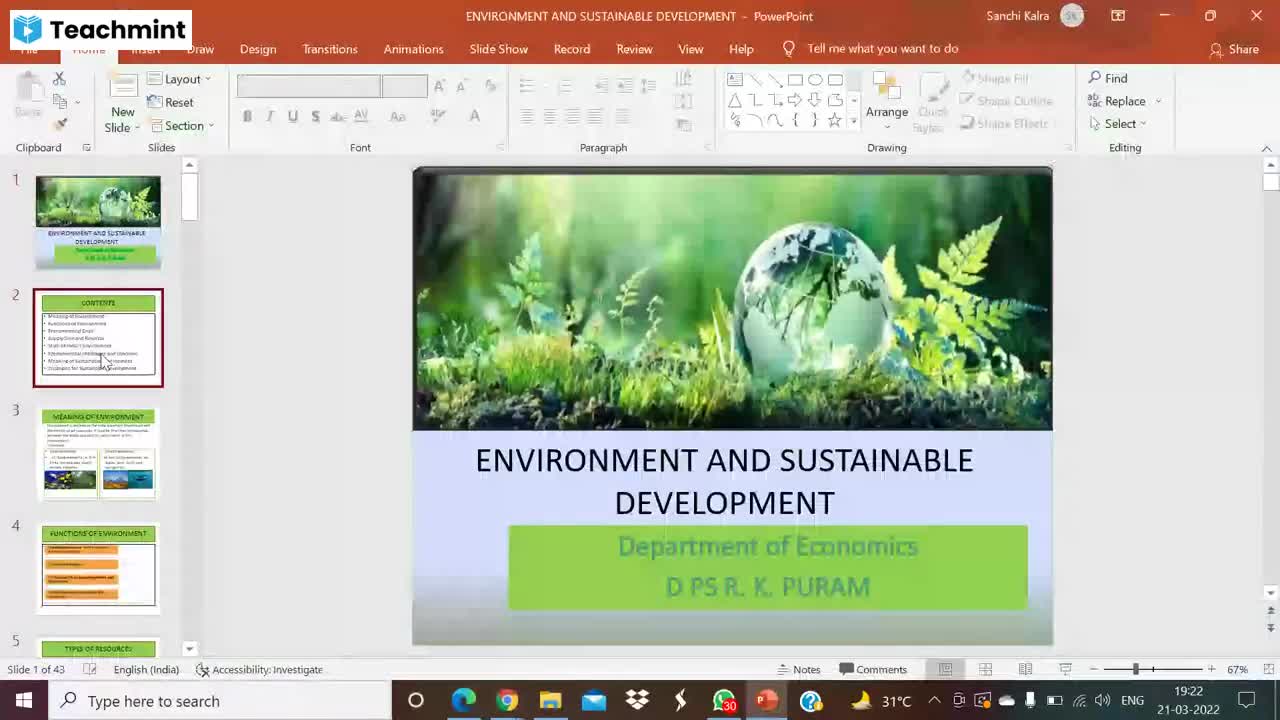Open Slide Sorter view from the status bar
Viewport: 1280px width, 720px height.
985,669
